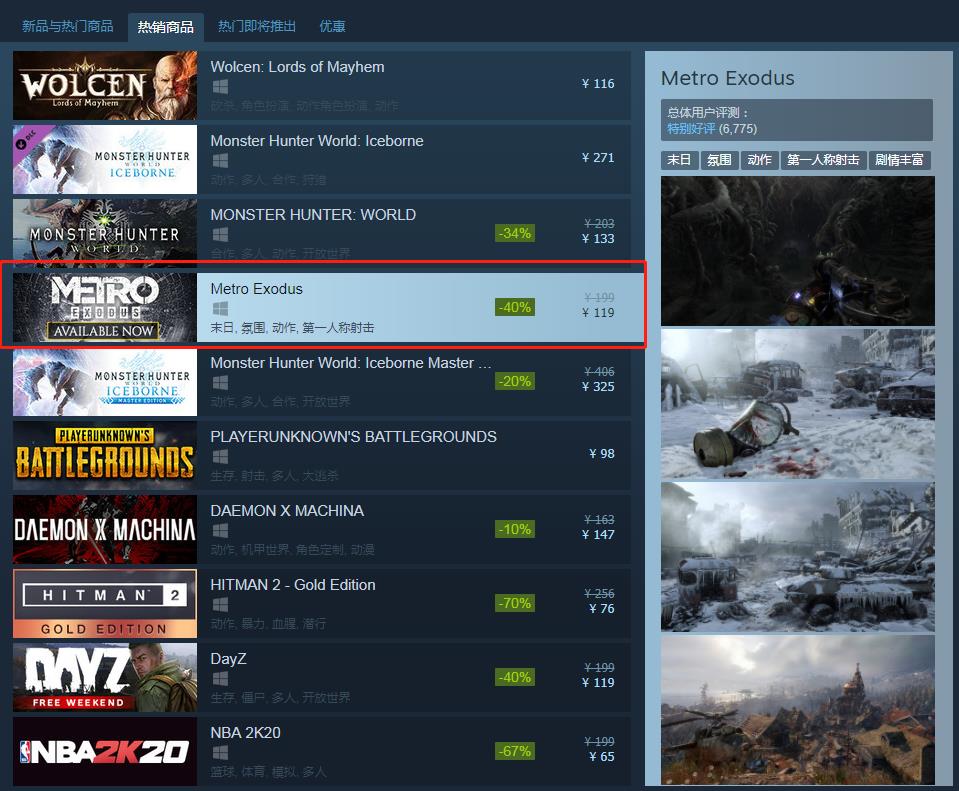Click Windows icon under Metro Exodus row

[220, 308]
